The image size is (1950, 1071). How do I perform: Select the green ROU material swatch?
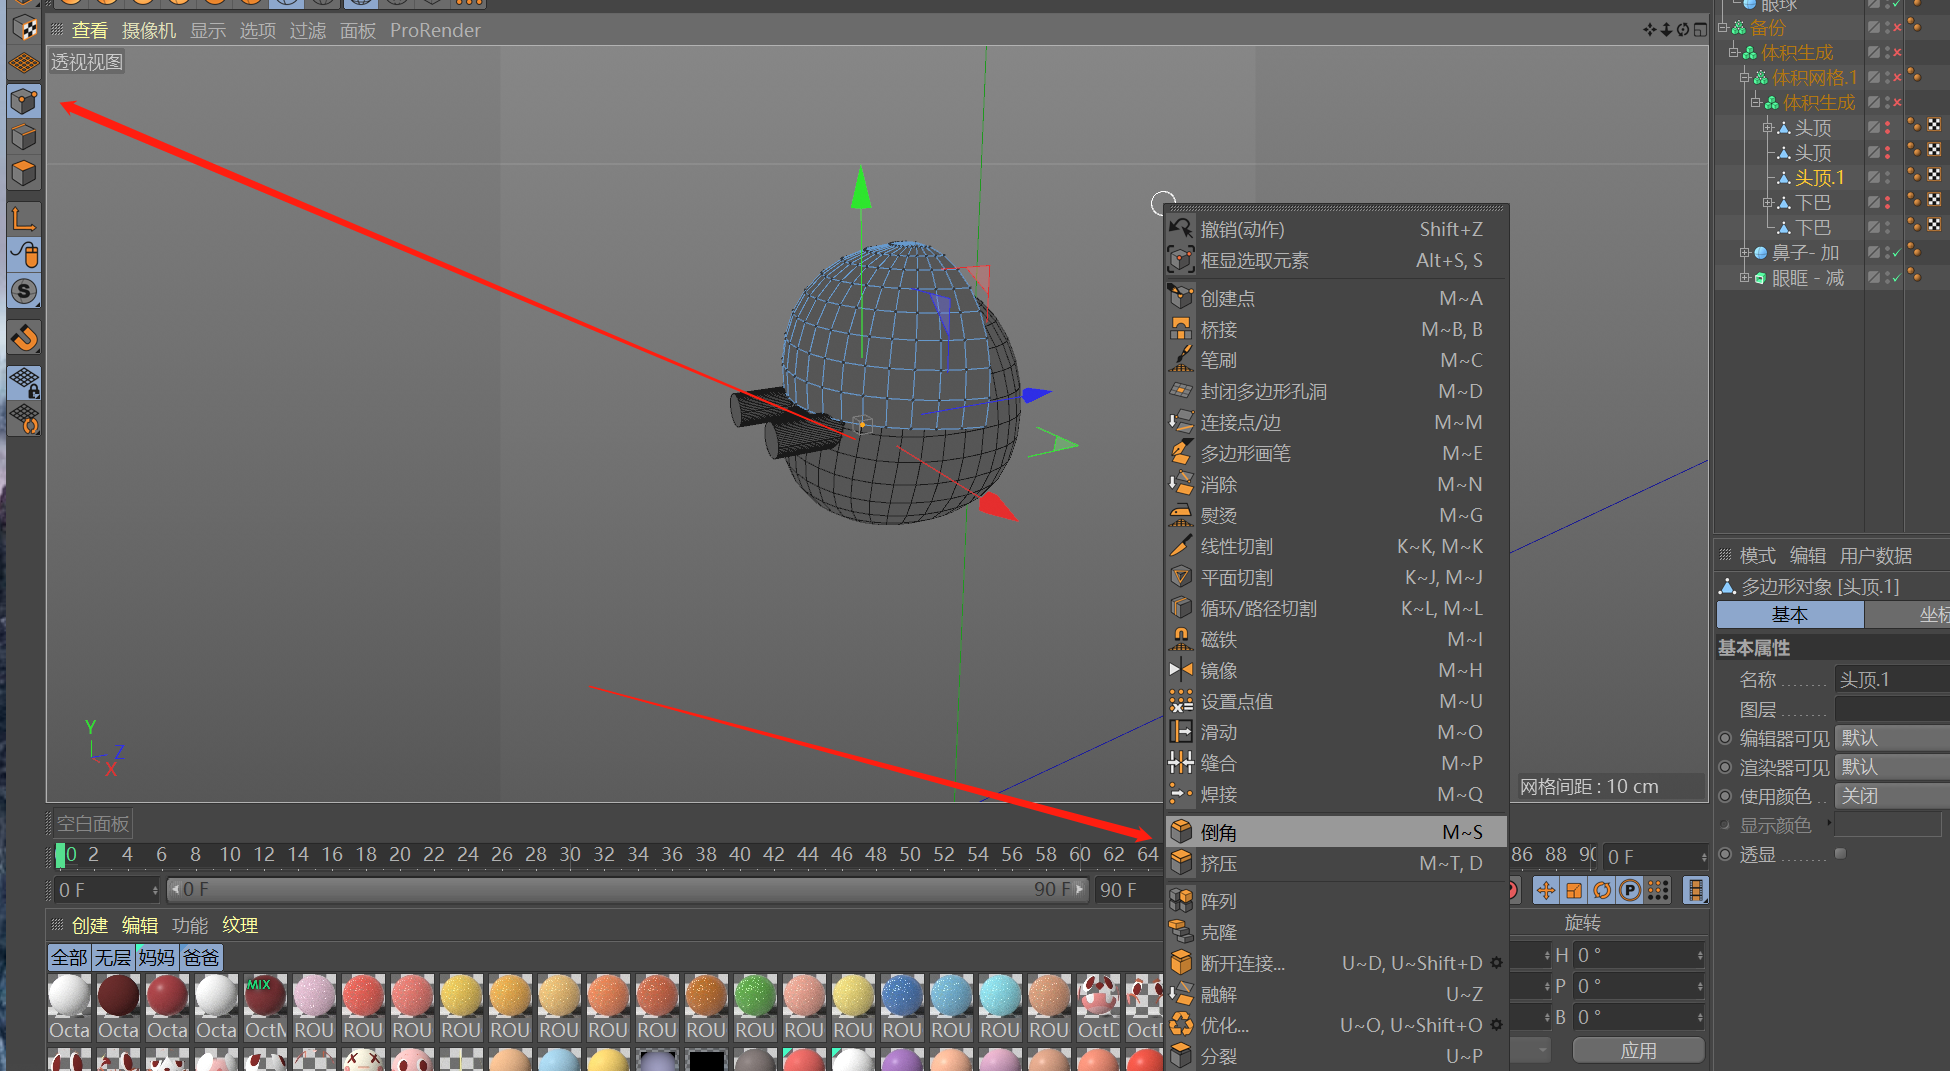755,996
